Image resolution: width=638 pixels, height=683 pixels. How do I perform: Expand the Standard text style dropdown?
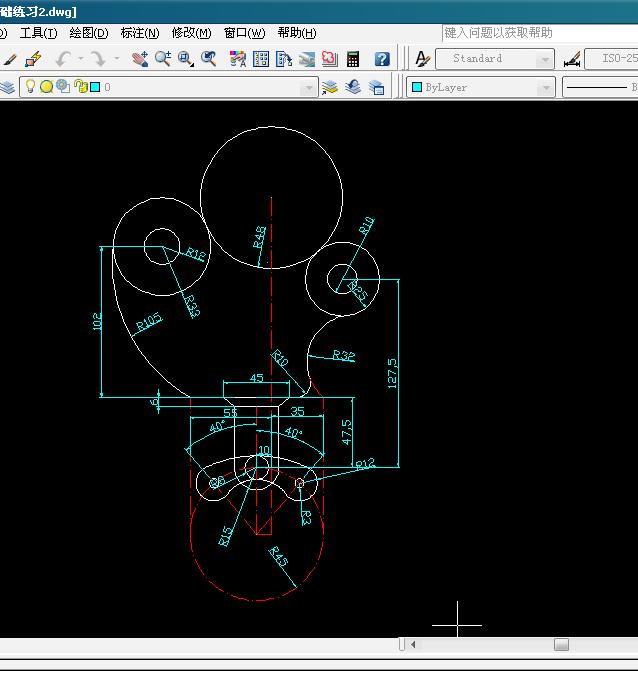pos(544,59)
